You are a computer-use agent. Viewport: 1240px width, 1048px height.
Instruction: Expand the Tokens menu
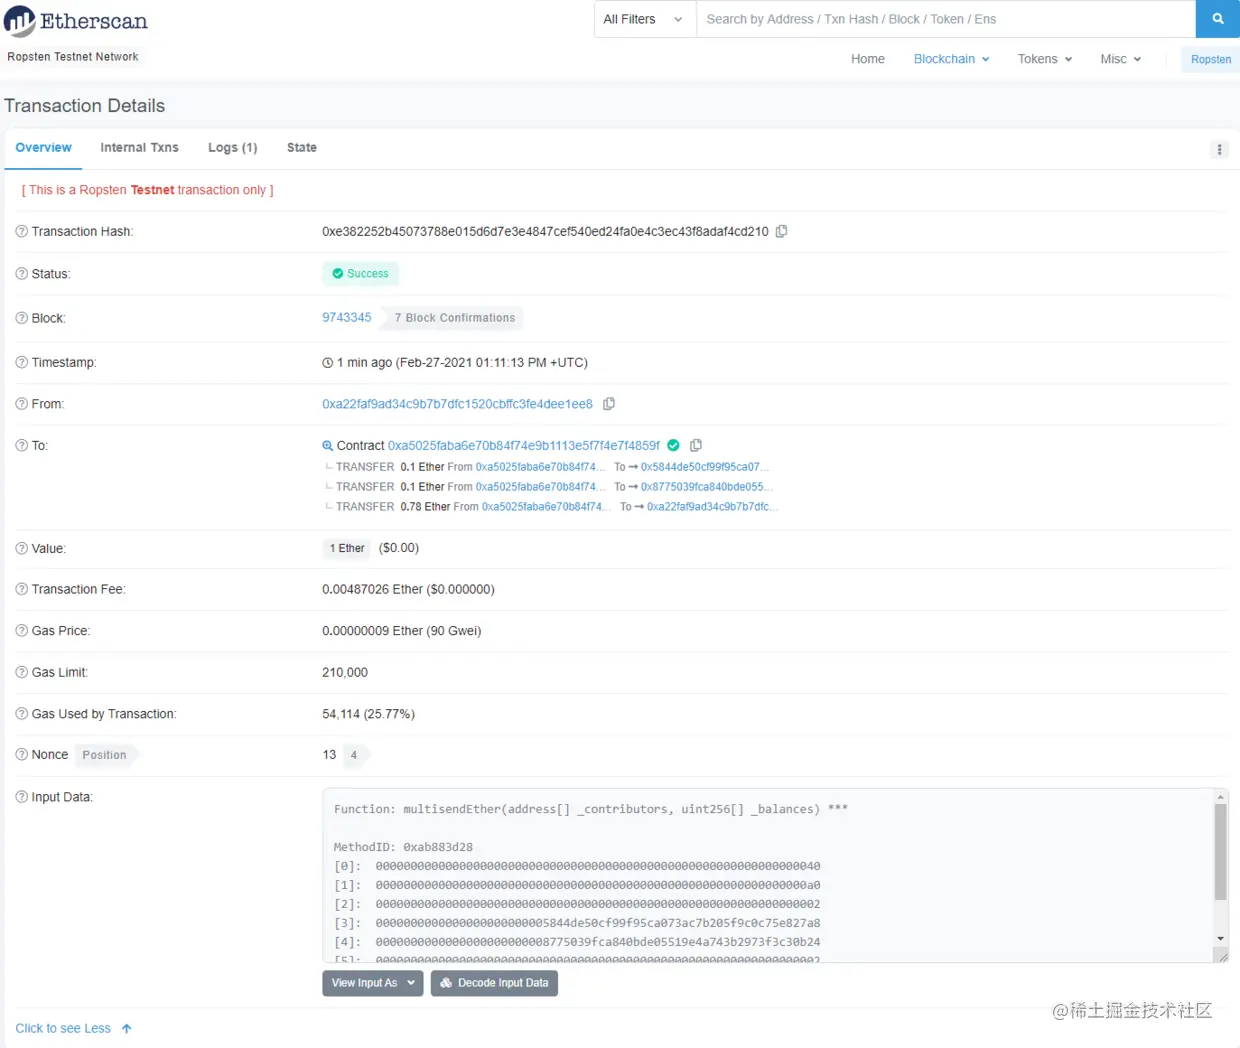(x=1045, y=59)
